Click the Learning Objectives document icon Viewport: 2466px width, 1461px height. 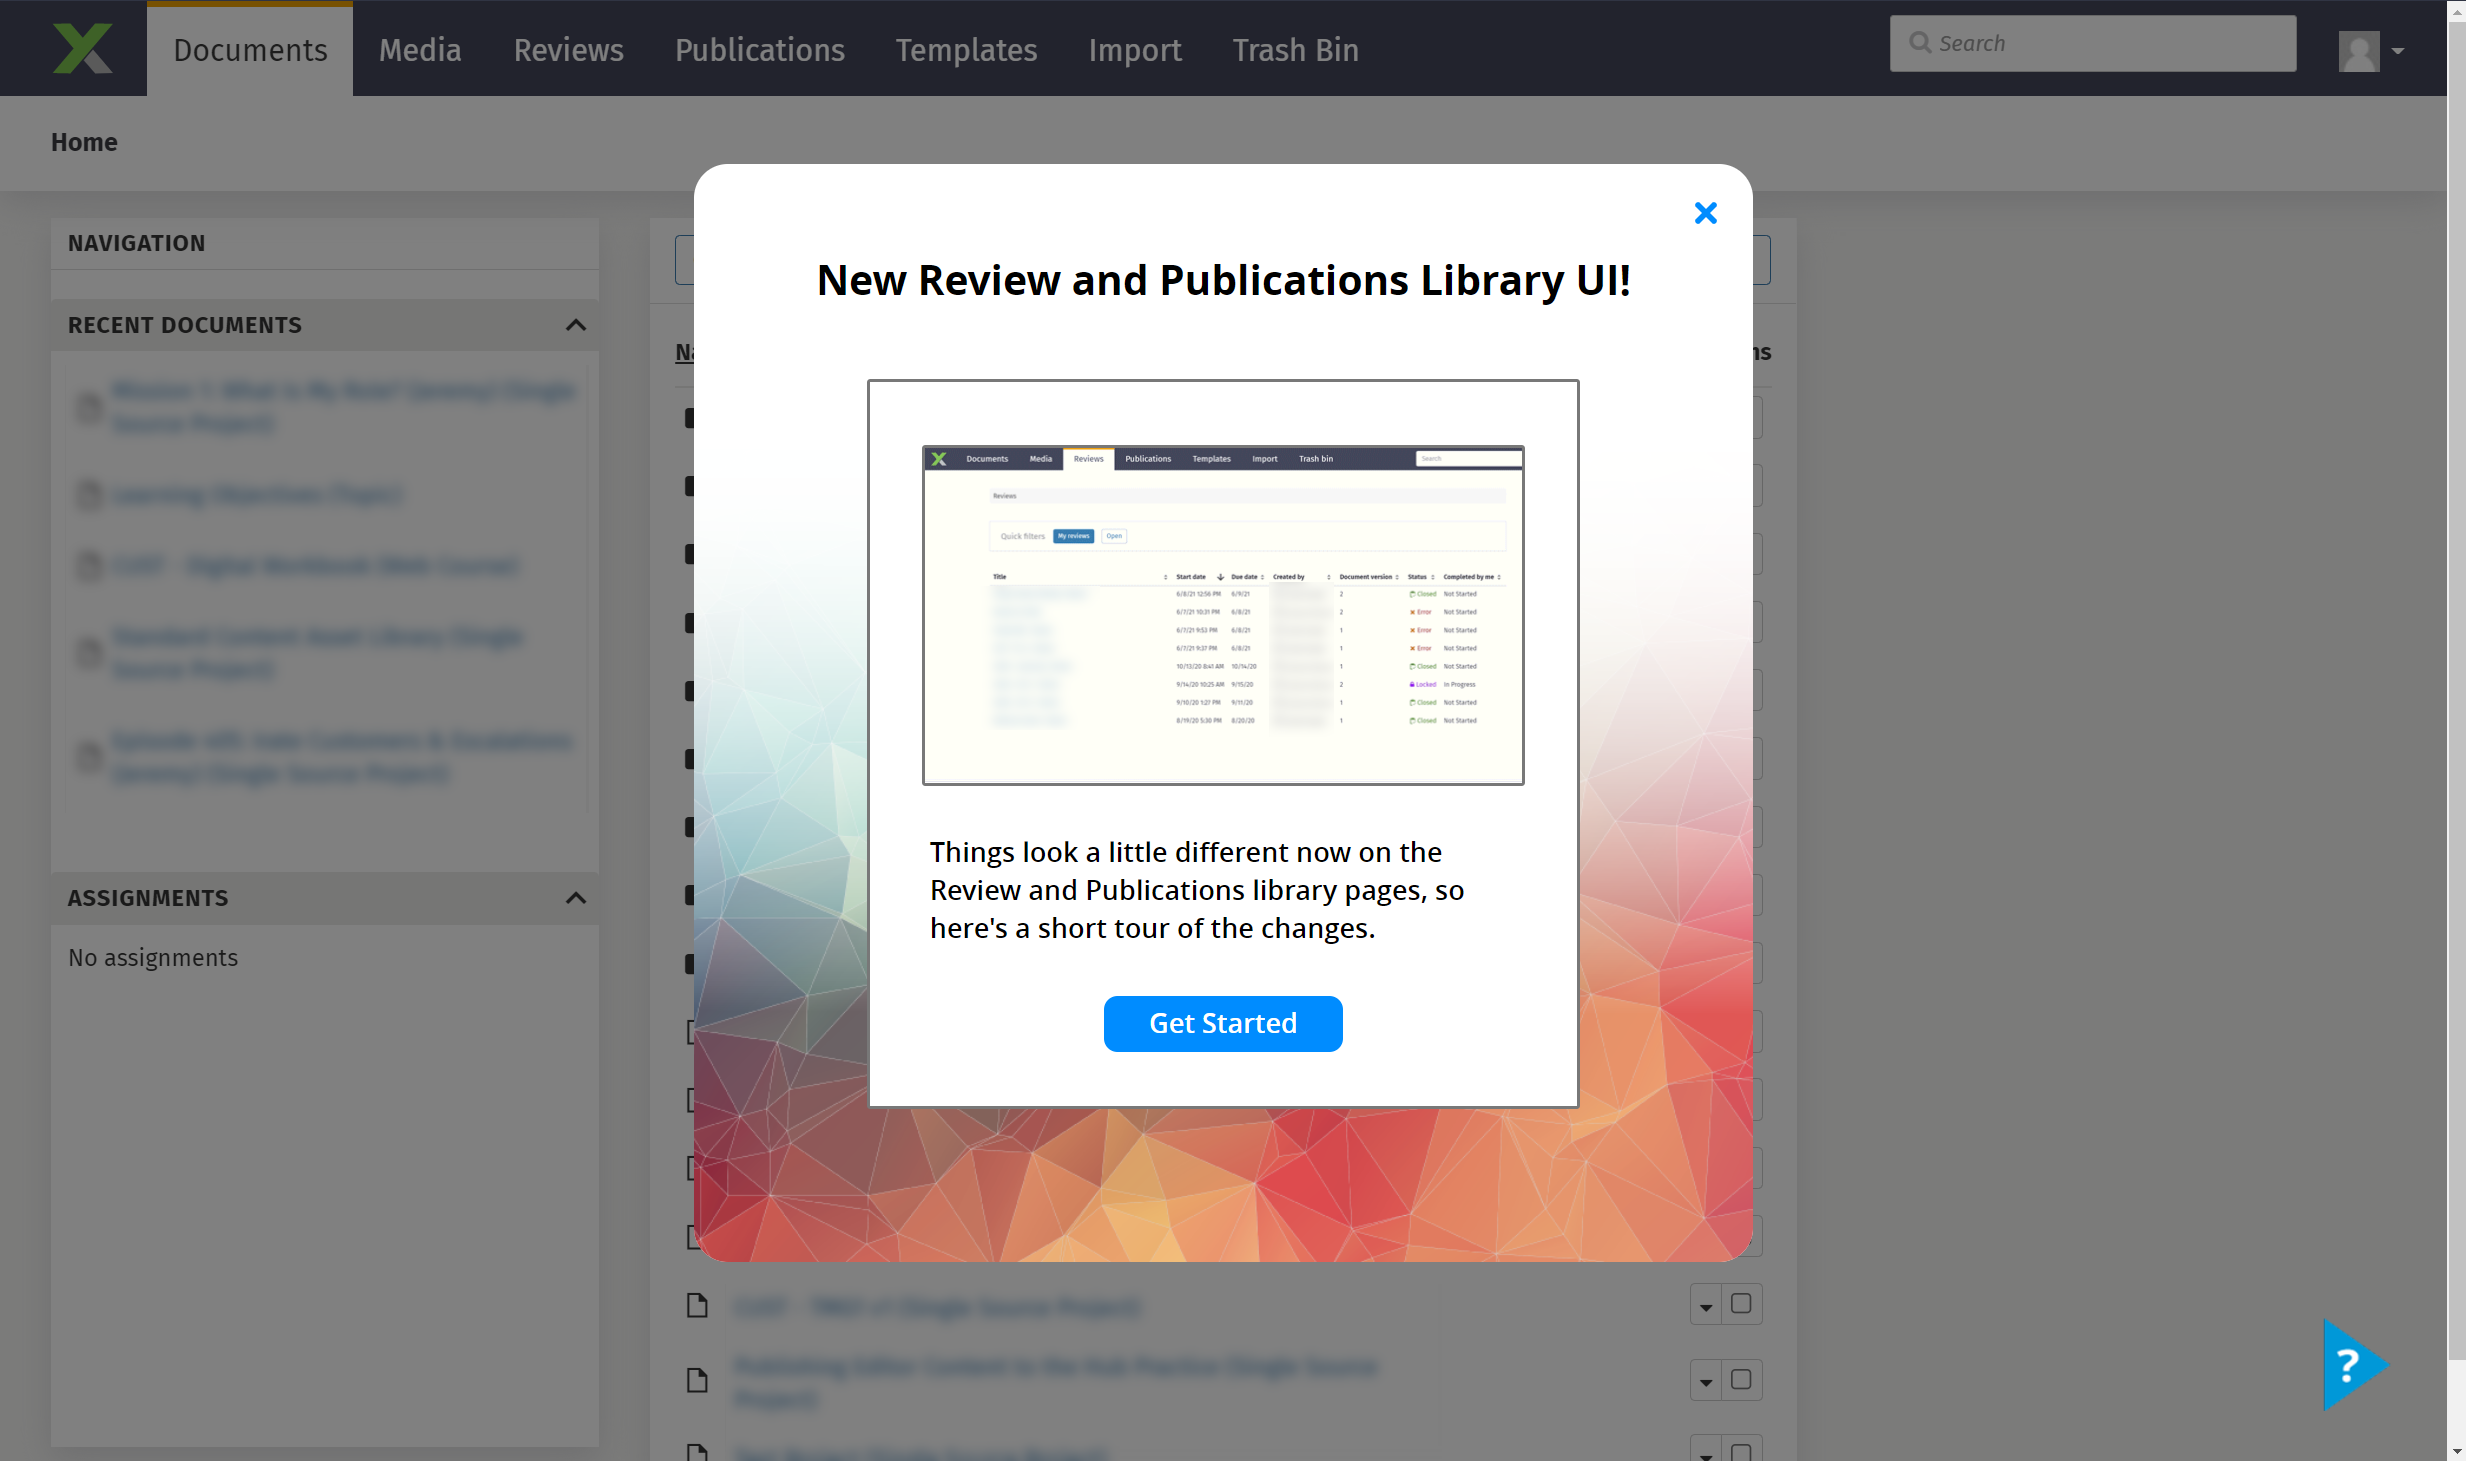point(90,495)
